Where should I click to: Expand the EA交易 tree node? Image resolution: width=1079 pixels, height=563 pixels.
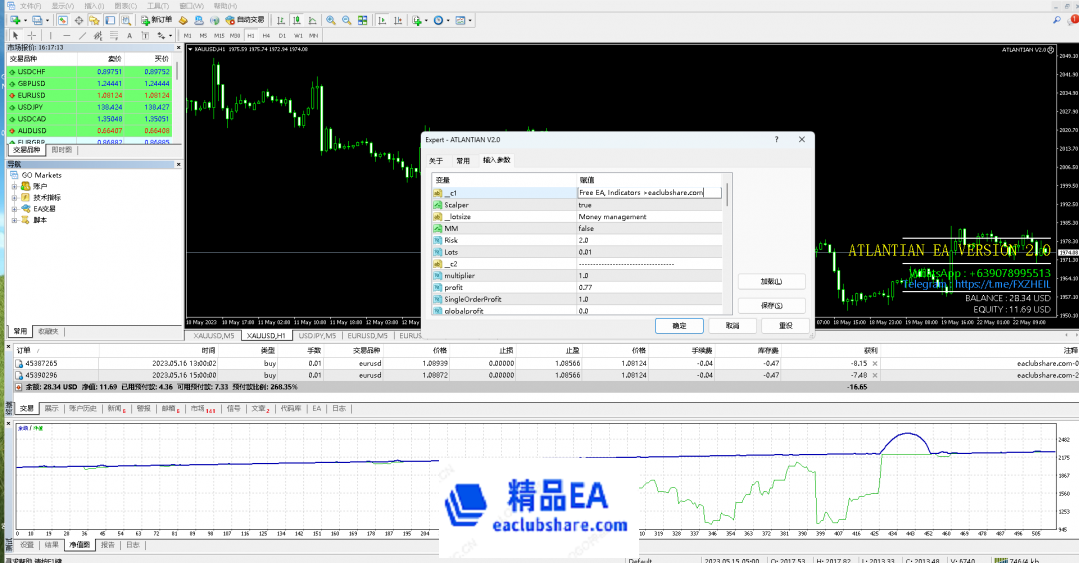tap(15, 209)
